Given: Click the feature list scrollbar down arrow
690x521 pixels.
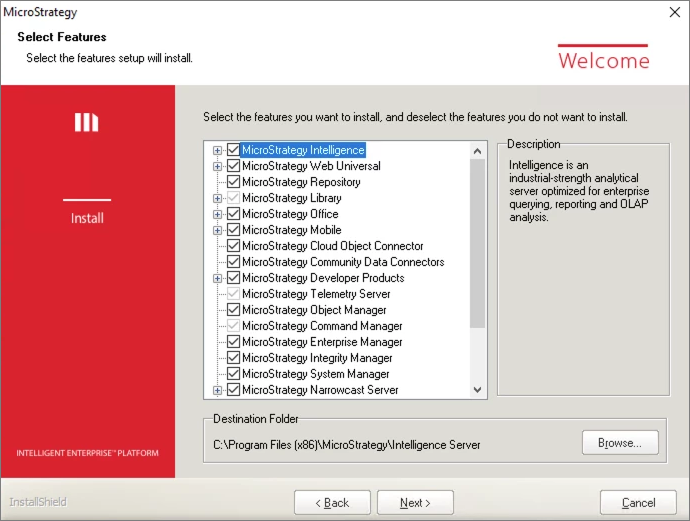Looking at the screenshot, I should tap(478, 391).
